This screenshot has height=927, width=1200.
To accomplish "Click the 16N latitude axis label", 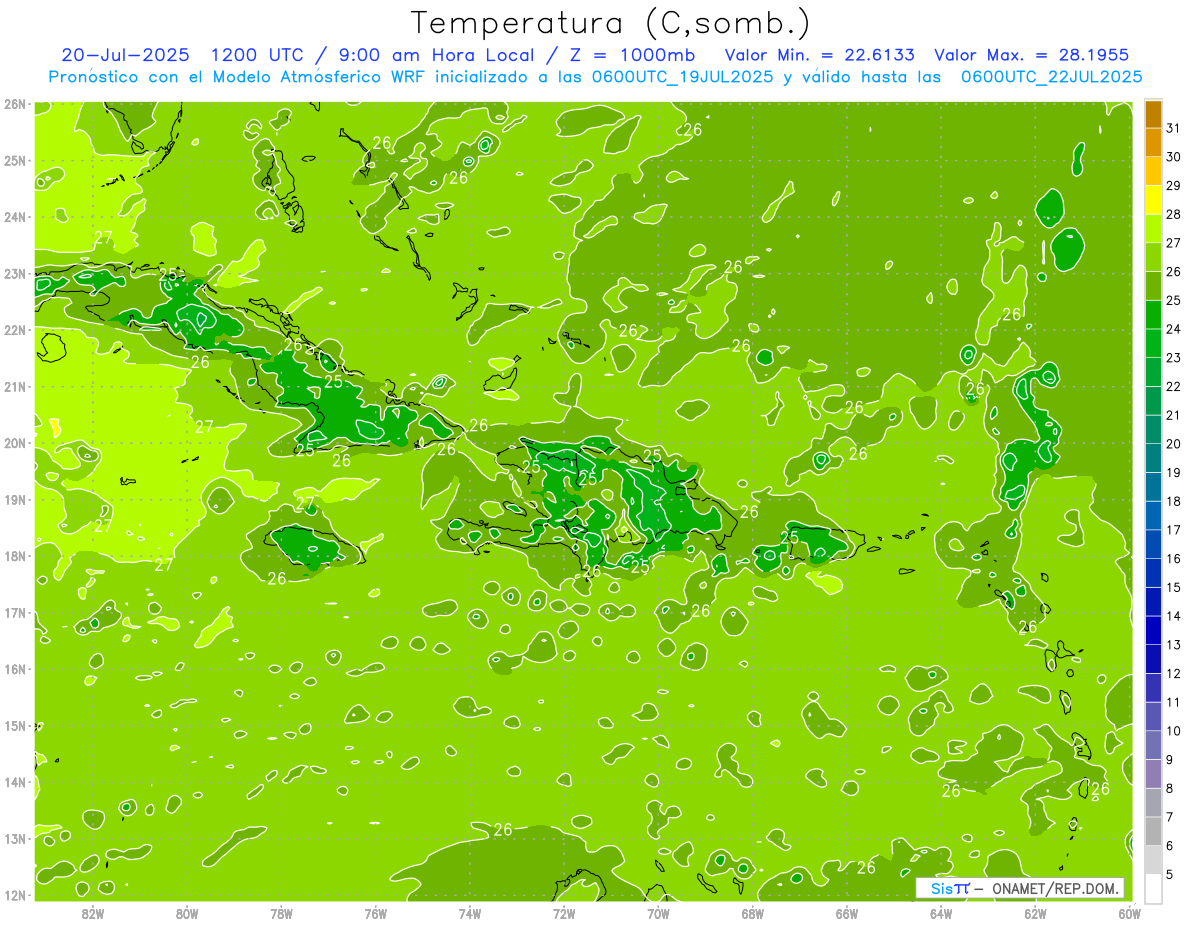I will point(15,669).
